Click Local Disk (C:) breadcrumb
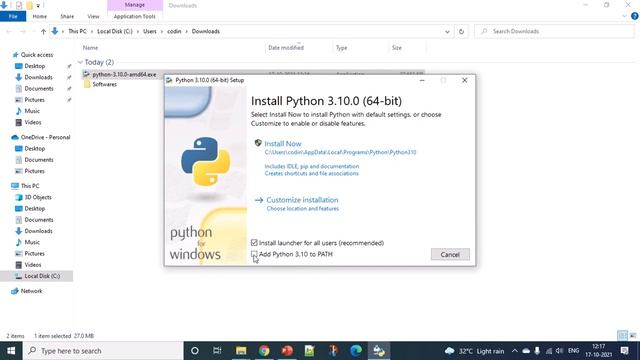The image size is (640, 360). pyautogui.click(x=115, y=31)
